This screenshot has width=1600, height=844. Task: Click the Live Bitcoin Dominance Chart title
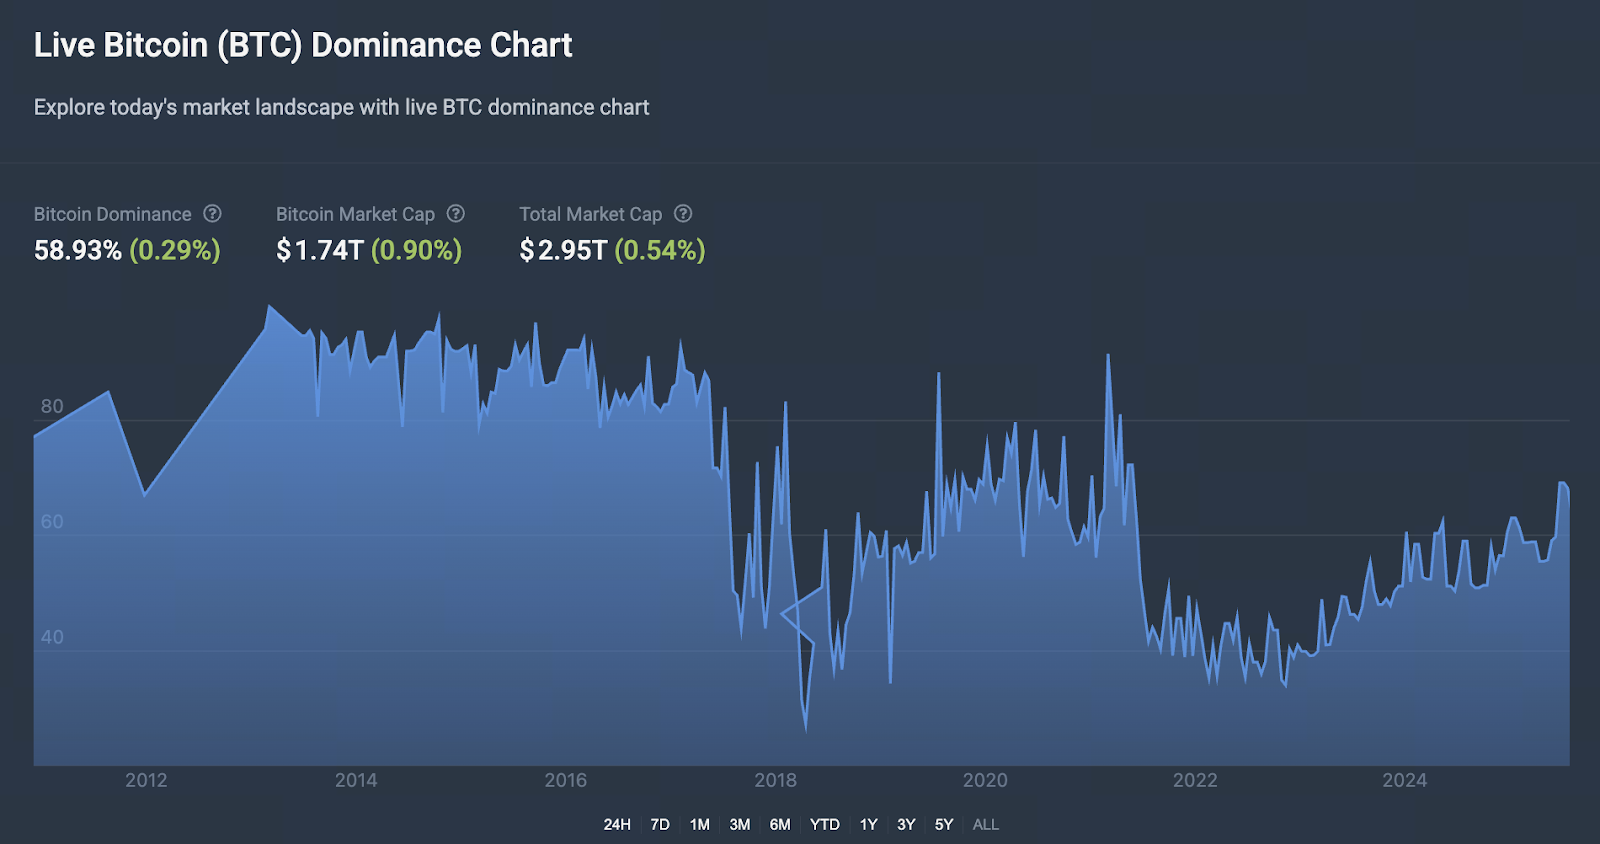303,45
